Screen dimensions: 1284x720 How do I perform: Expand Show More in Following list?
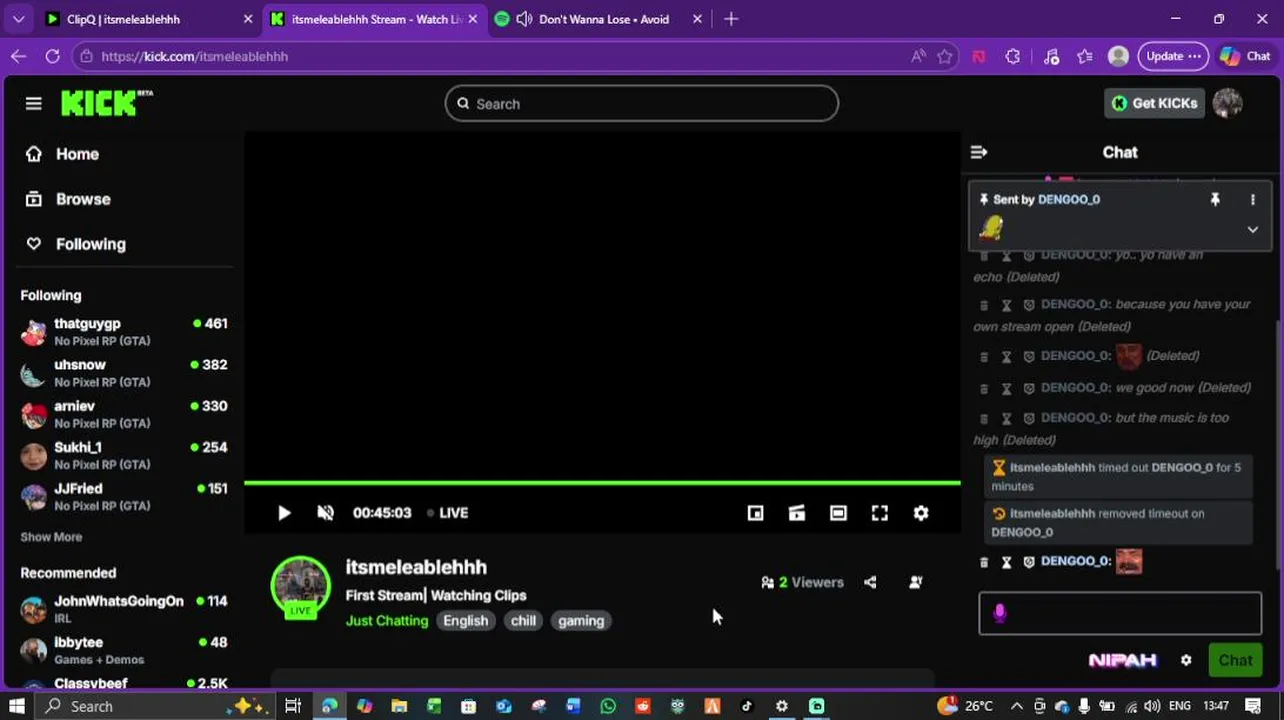tap(51, 537)
